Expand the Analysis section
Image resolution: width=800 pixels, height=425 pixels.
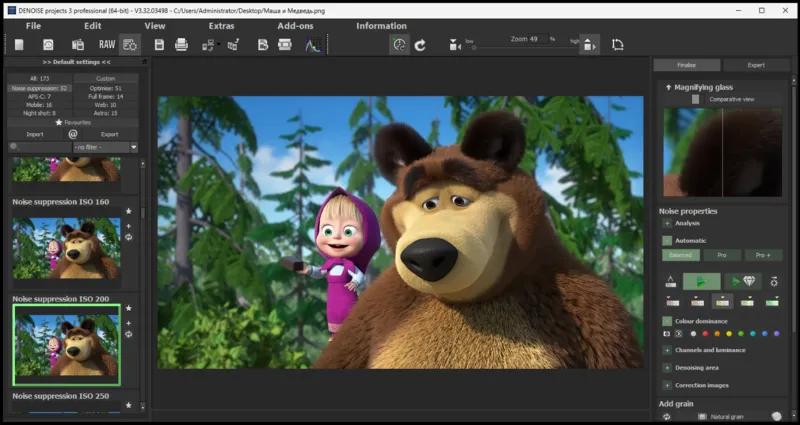pos(667,223)
